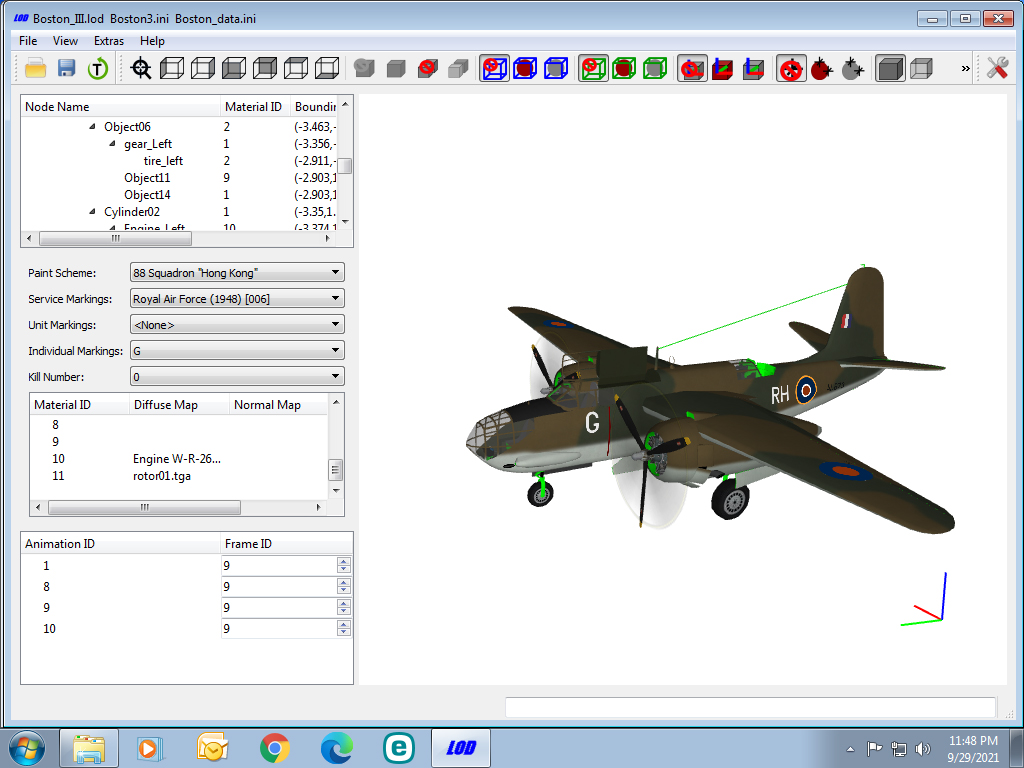Increase Frame ID for animation 1
The height and width of the screenshot is (768, 1024).
pyautogui.click(x=344, y=562)
